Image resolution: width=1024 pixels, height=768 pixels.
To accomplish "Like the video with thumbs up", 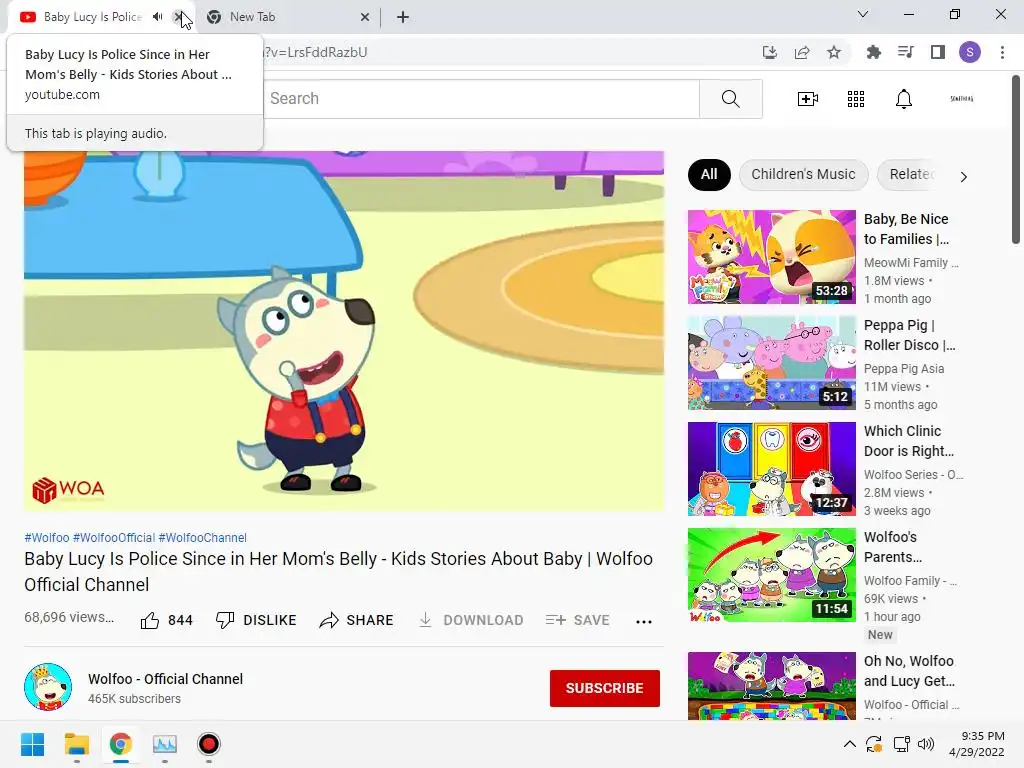I will [167, 620].
